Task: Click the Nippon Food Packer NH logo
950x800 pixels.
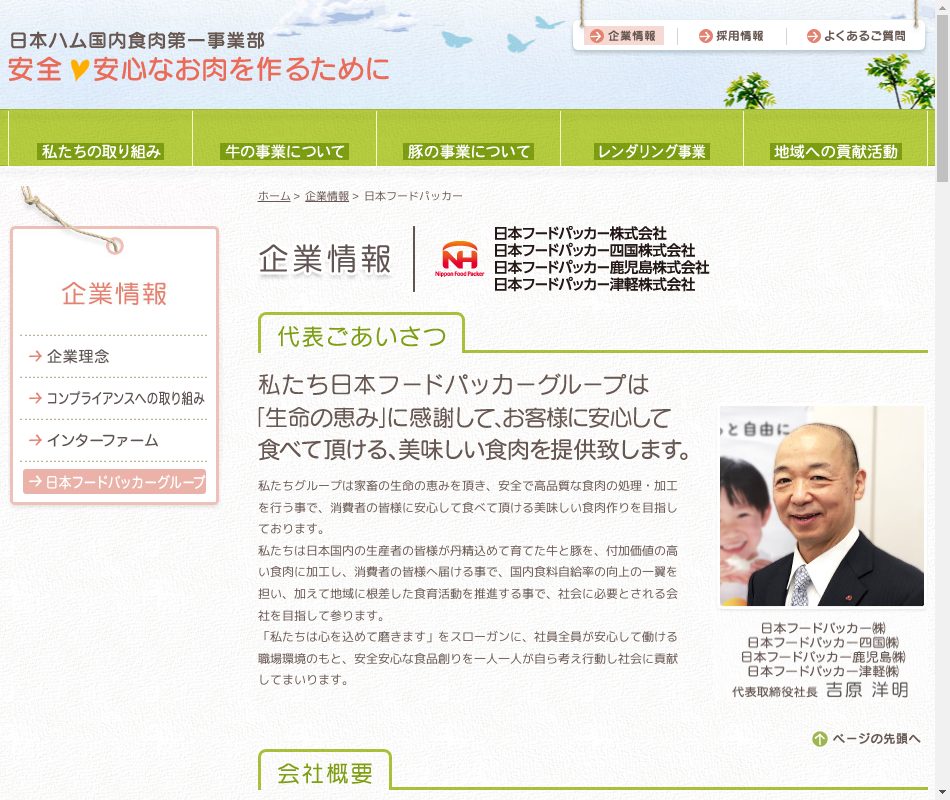Action: (459, 259)
